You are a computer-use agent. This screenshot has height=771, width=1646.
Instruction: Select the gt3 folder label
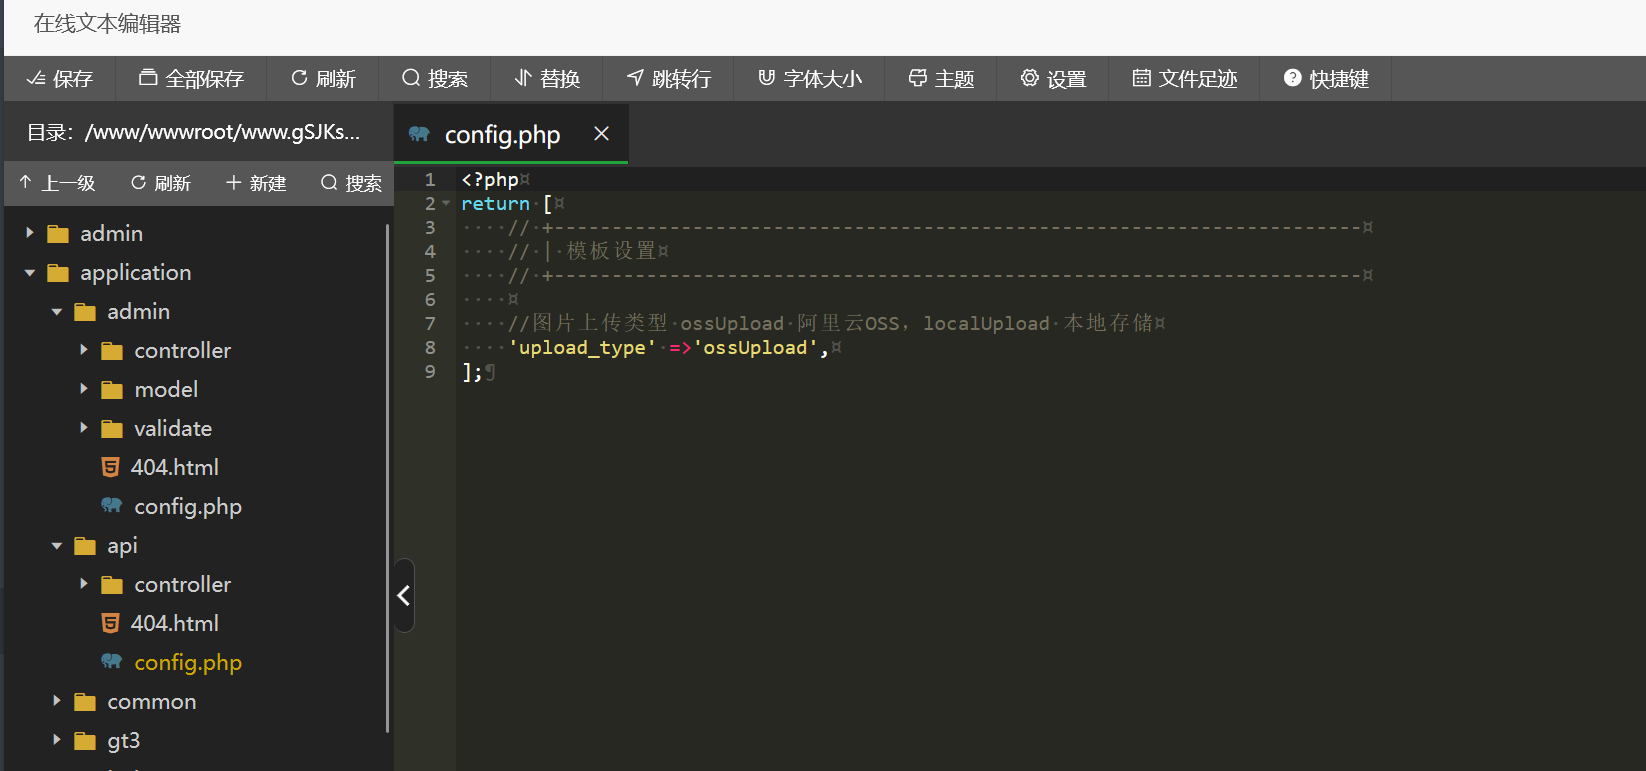point(124,741)
